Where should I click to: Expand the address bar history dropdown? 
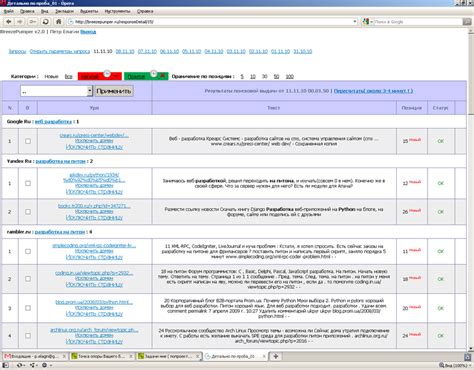pyautogui.click(x=355, y=22)
